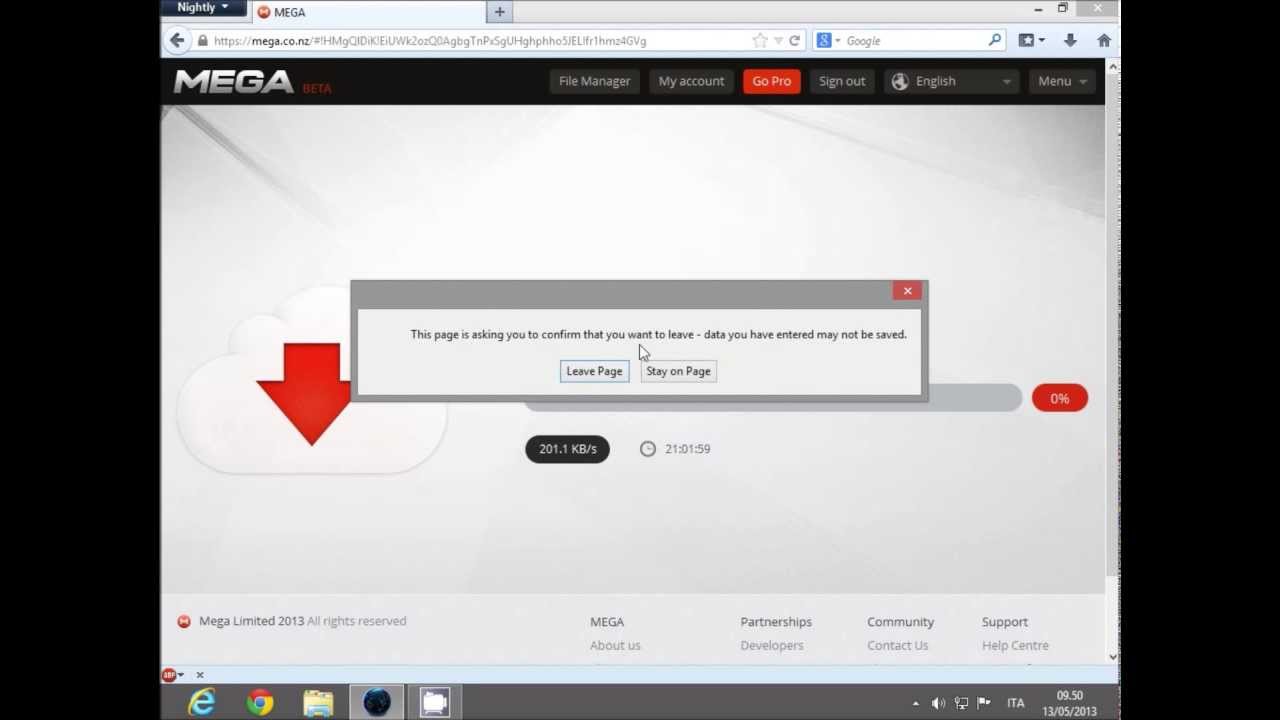Click the padlock site identity icon

click(x=203, y=41)
